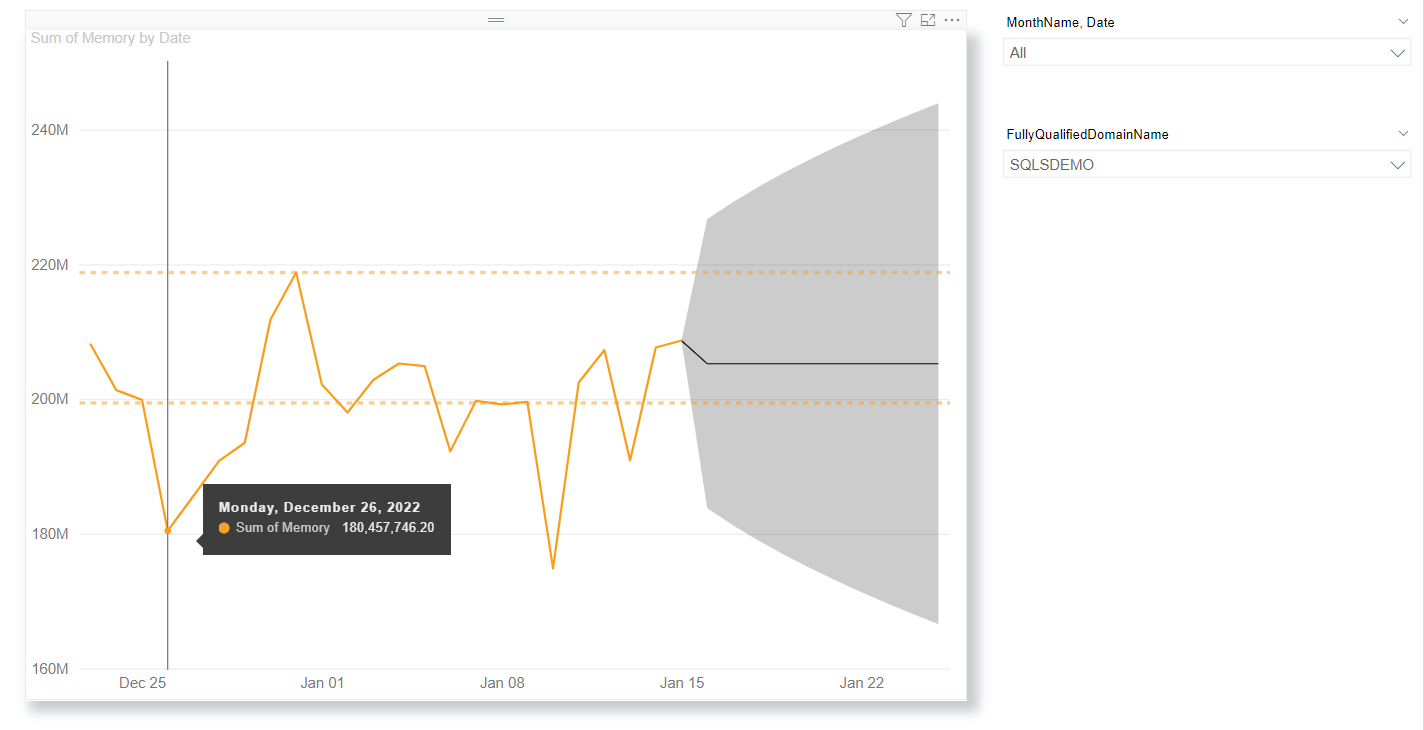Screen dimensions: 1424x730
Task: Click the Sum of Memory by Date title
Action: pos(110,38)
